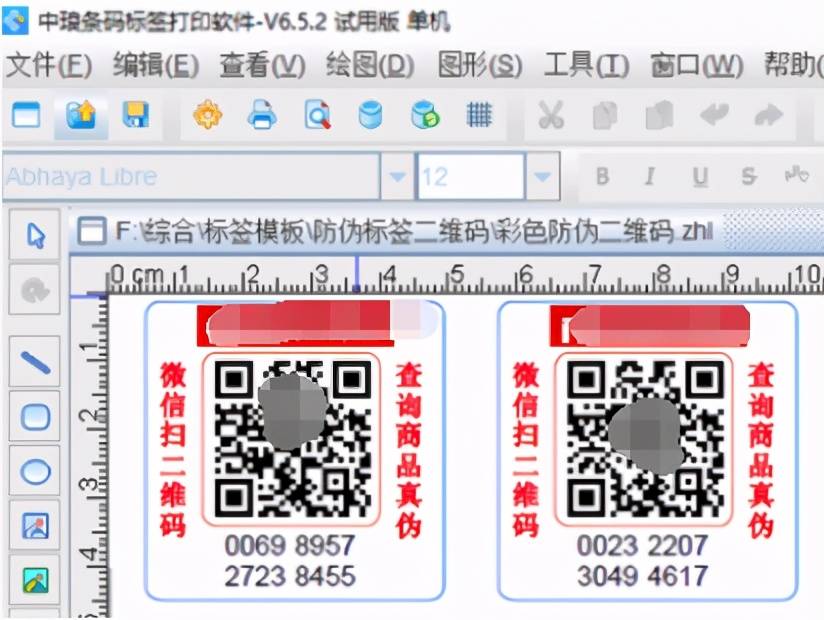Click the new label document icon
The width and height of the screenshot is (824, 620).
click(x=26, y=115)
